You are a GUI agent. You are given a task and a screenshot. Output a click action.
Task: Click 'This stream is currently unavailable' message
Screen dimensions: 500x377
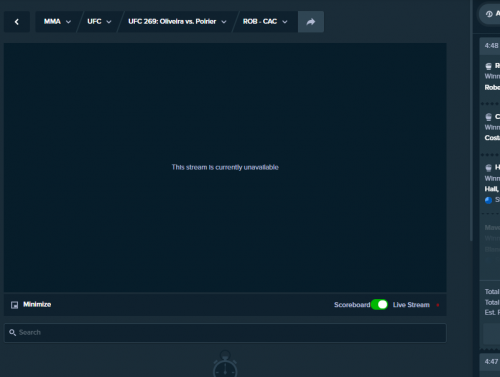coord(225,167)
